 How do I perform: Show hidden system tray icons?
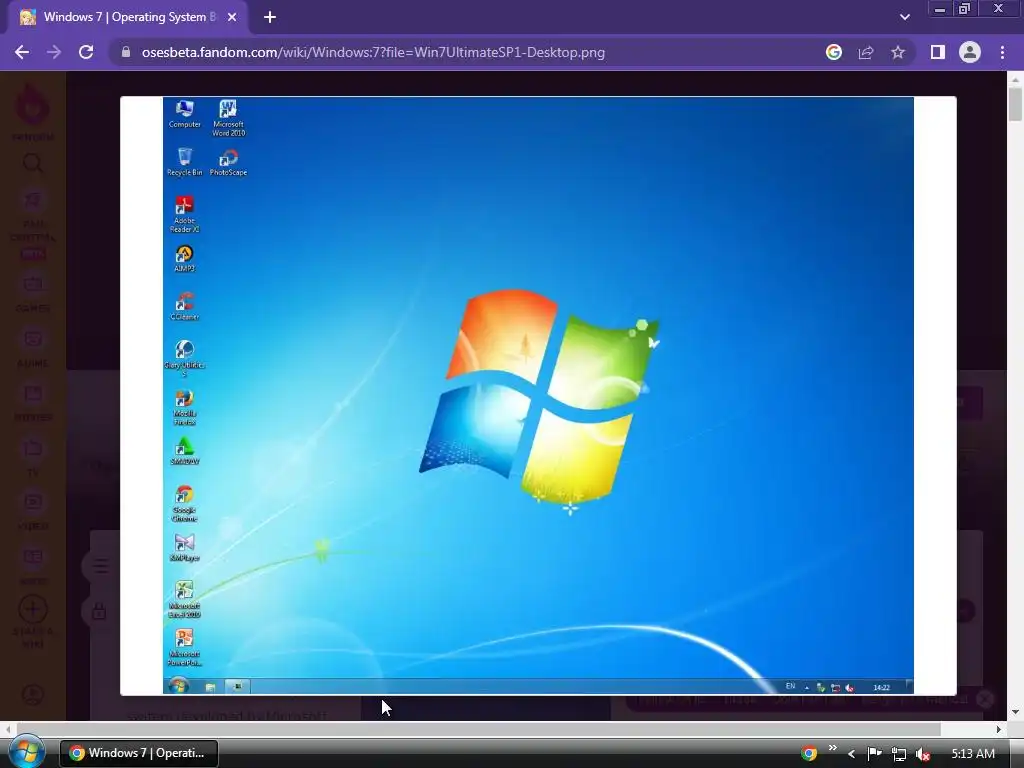[x=852, y=754]
